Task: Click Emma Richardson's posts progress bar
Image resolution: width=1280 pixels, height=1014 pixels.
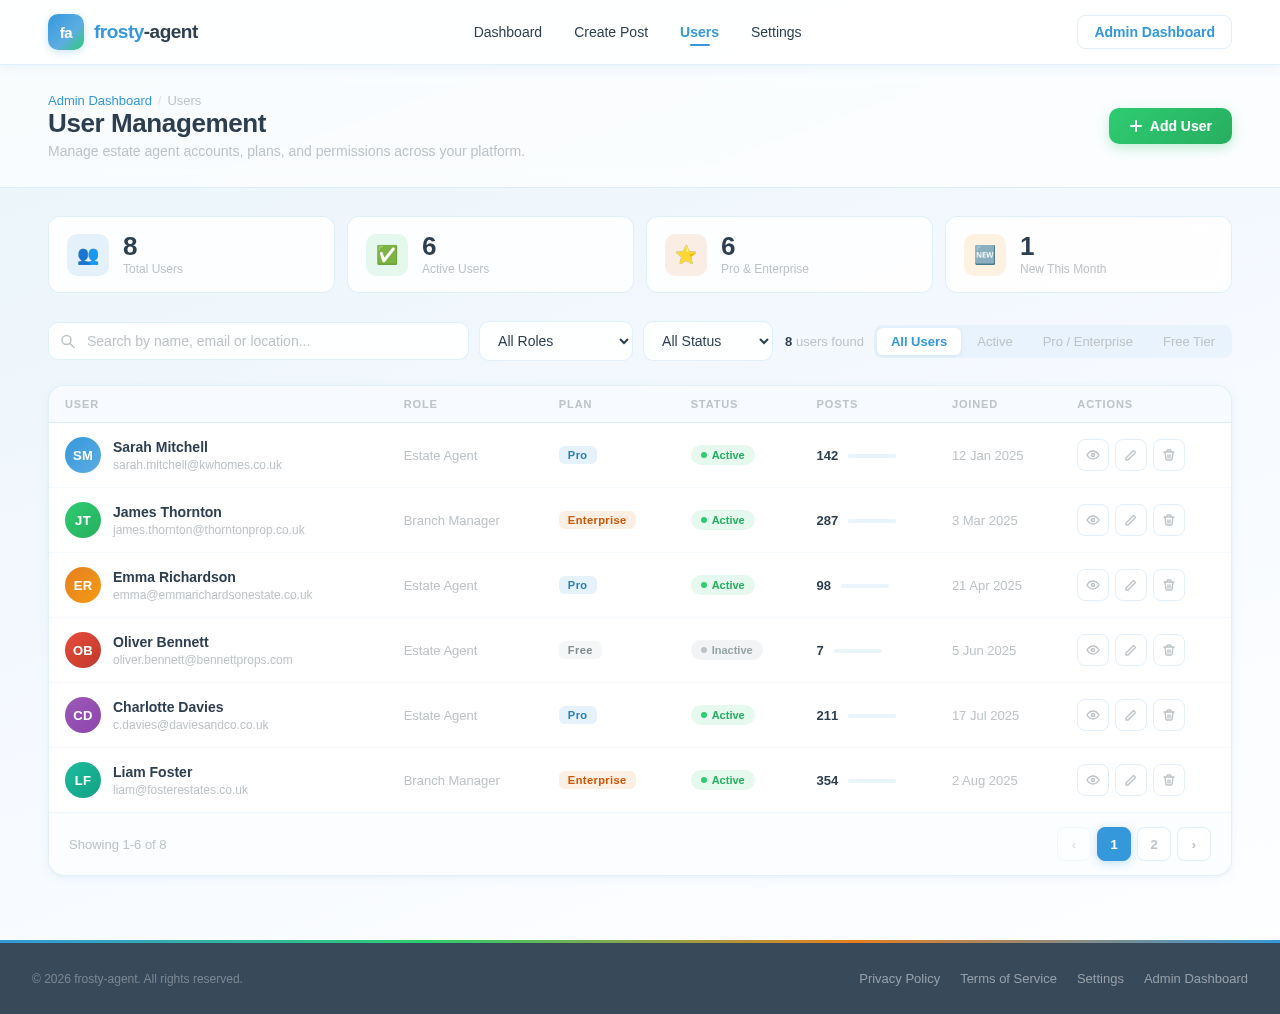Action: (x=866, y=585)
